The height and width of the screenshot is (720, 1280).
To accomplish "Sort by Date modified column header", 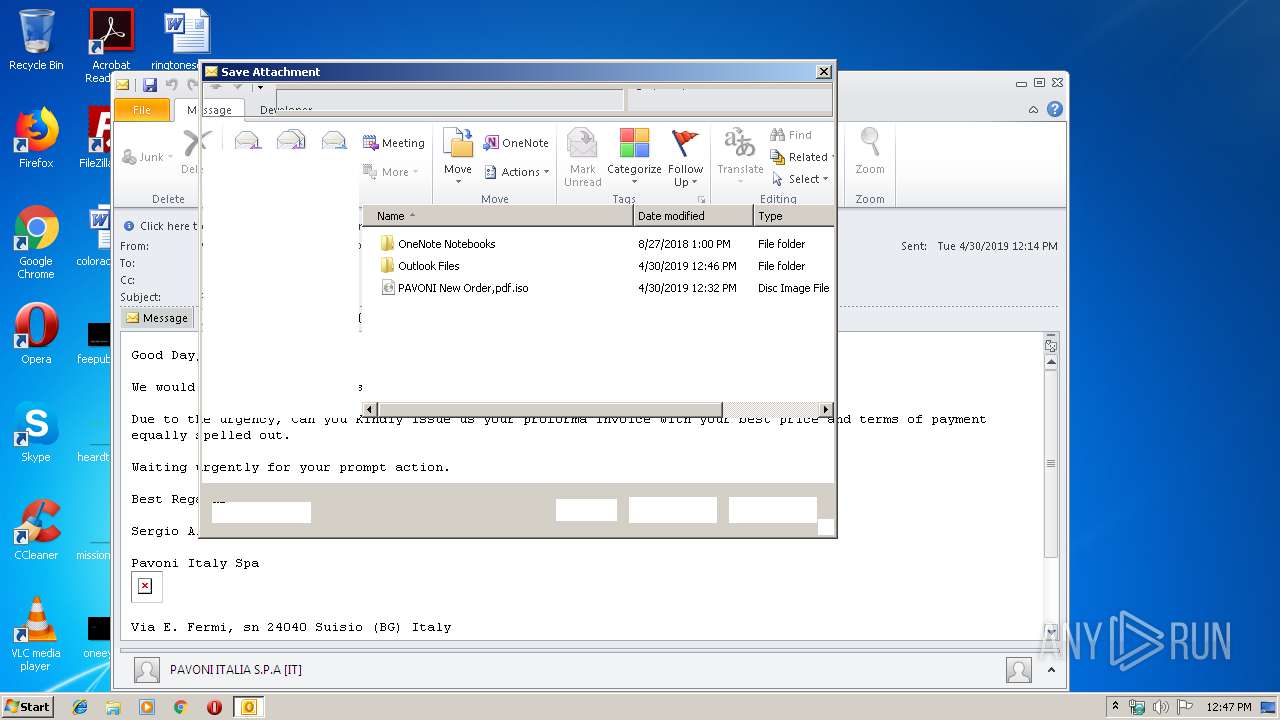I will [693, 216].
